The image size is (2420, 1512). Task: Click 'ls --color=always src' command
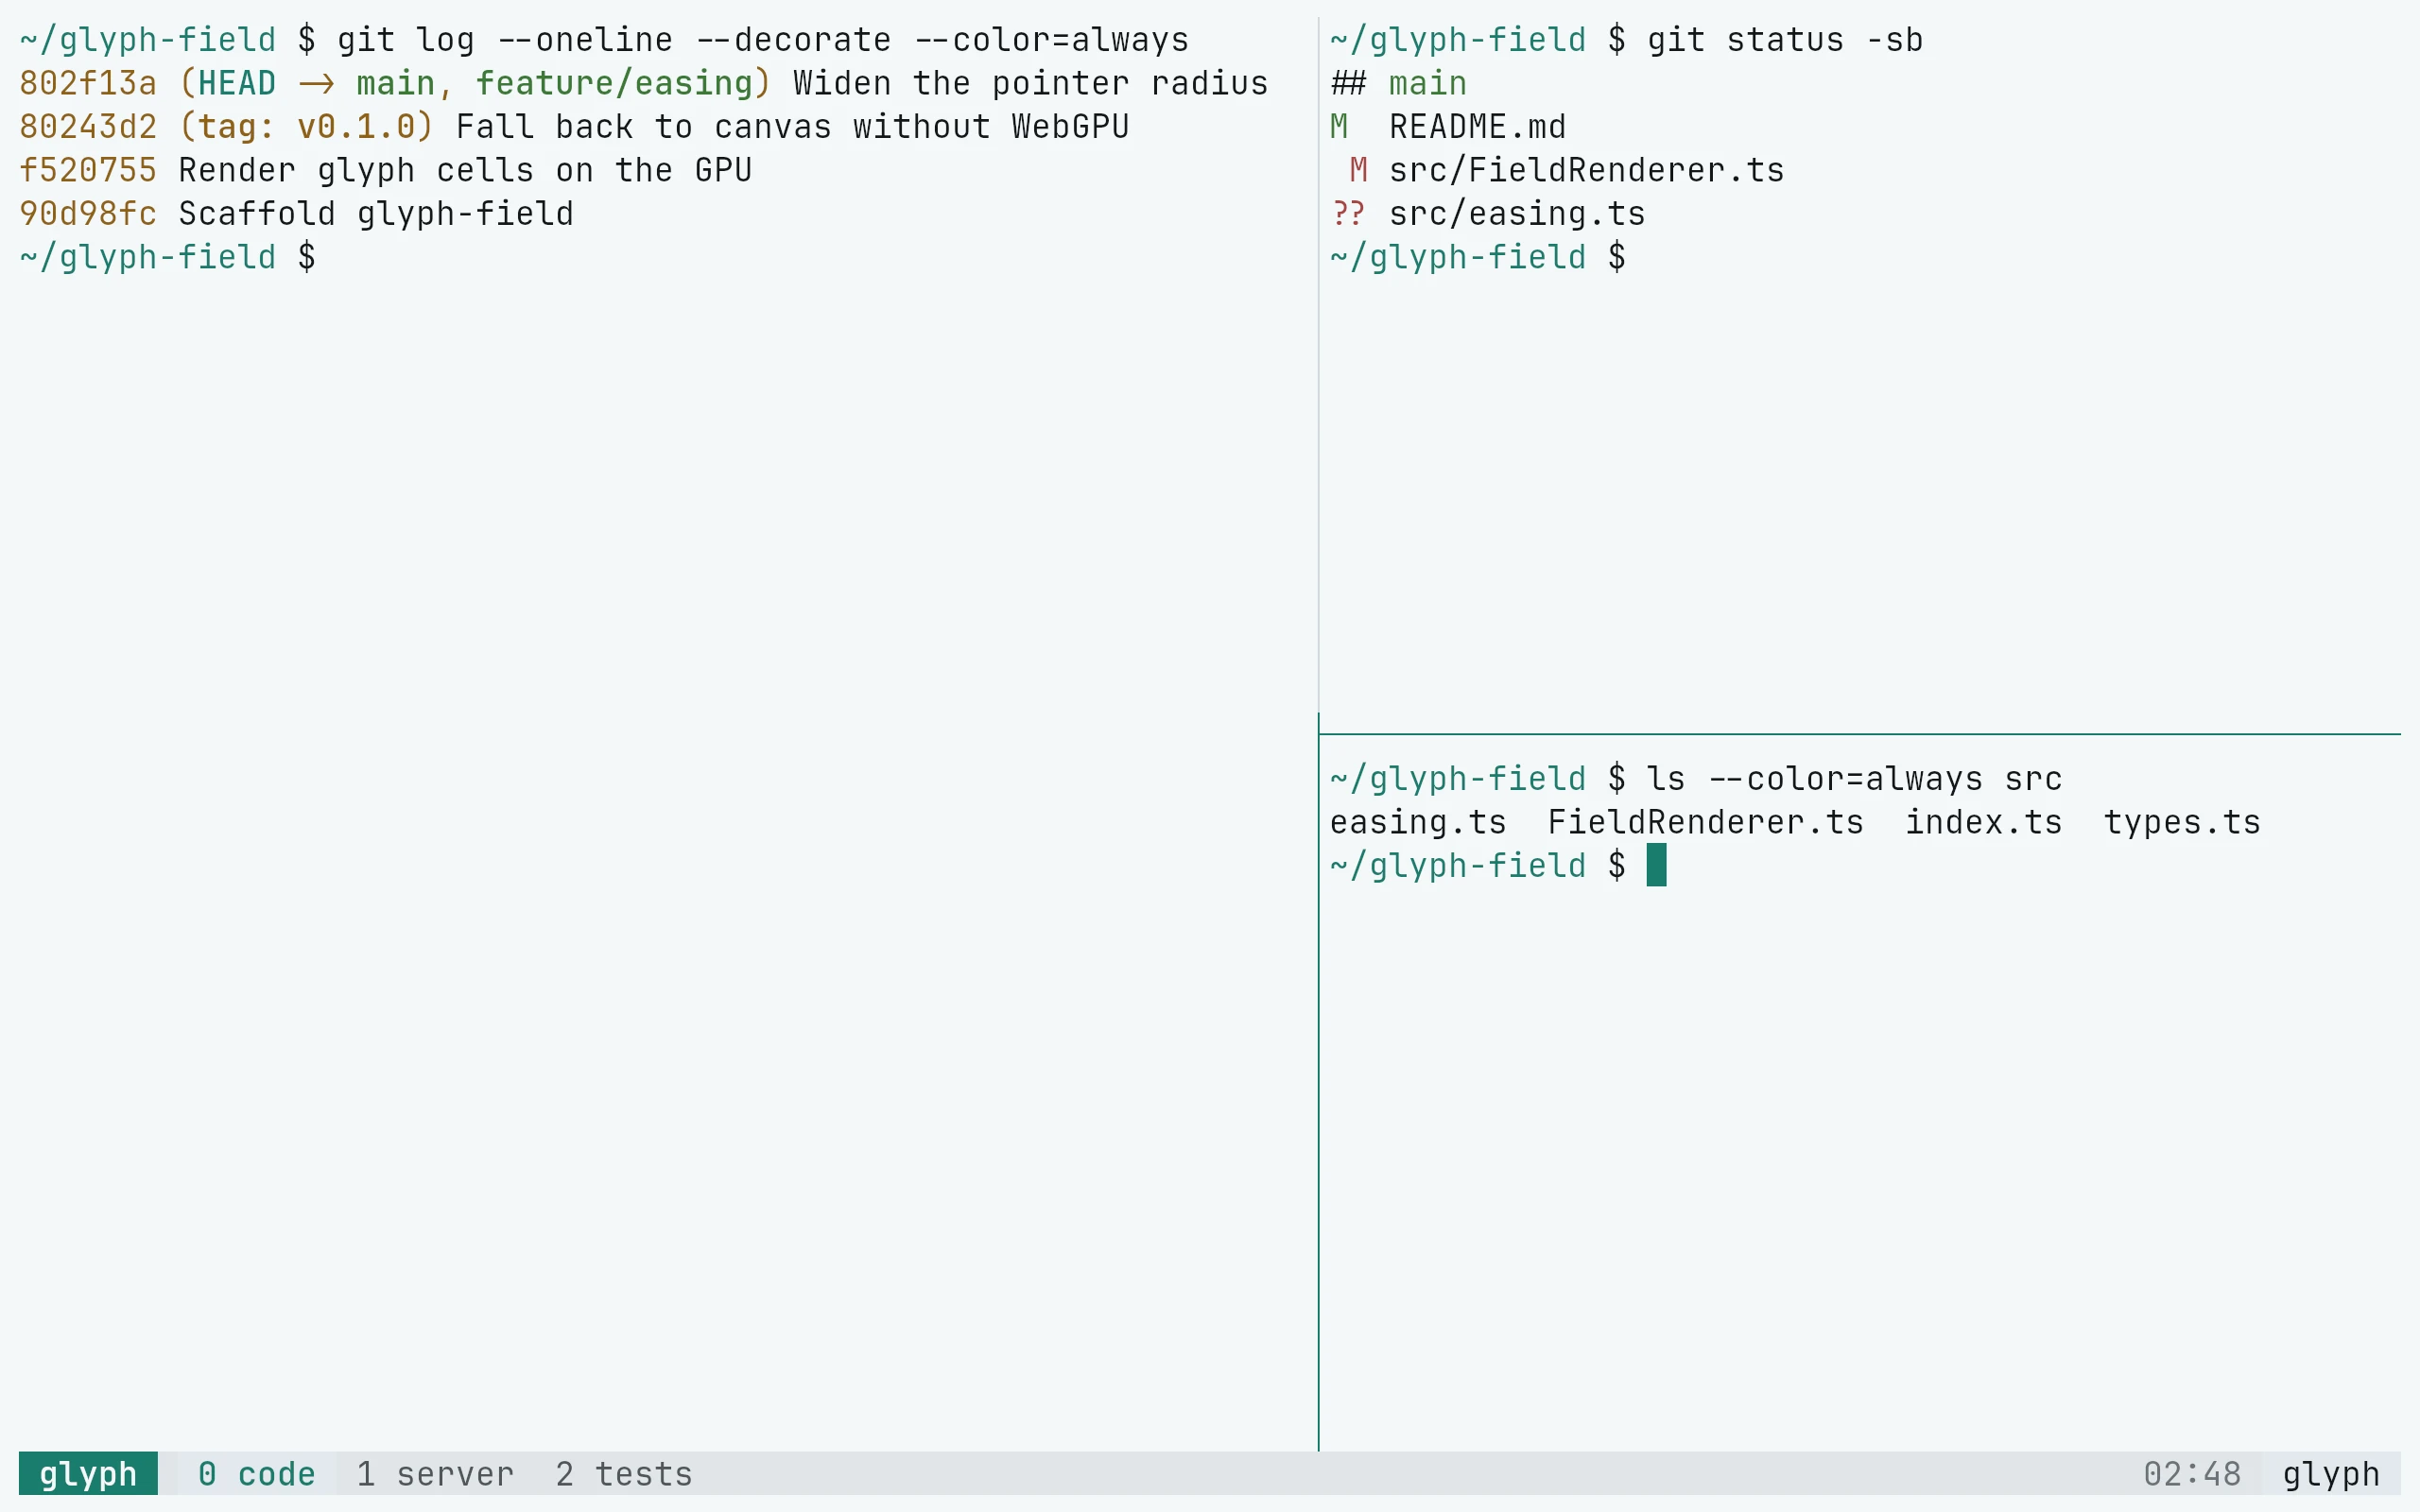(x=1855, y=778)
